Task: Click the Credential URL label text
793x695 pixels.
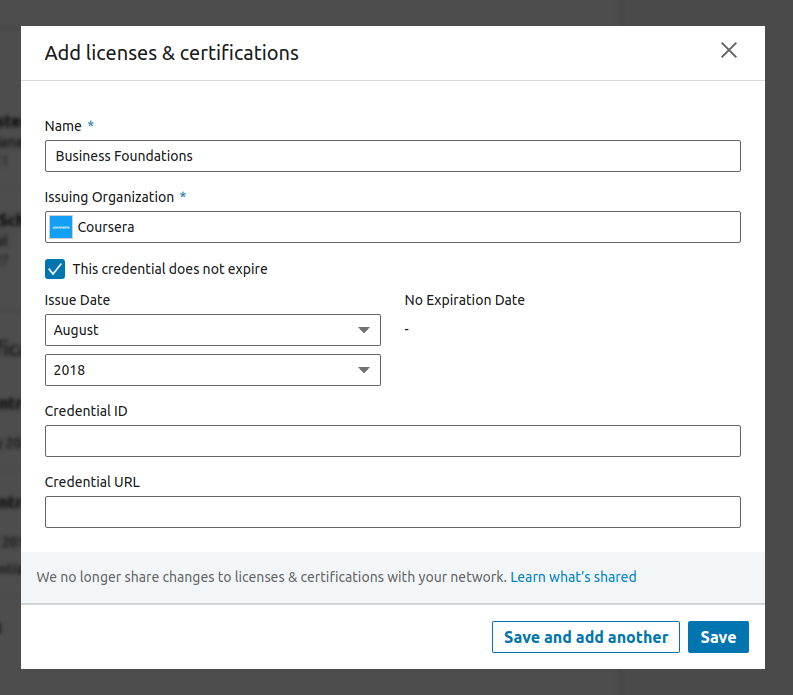Action: pyautogui.click(x=92, y=482)
